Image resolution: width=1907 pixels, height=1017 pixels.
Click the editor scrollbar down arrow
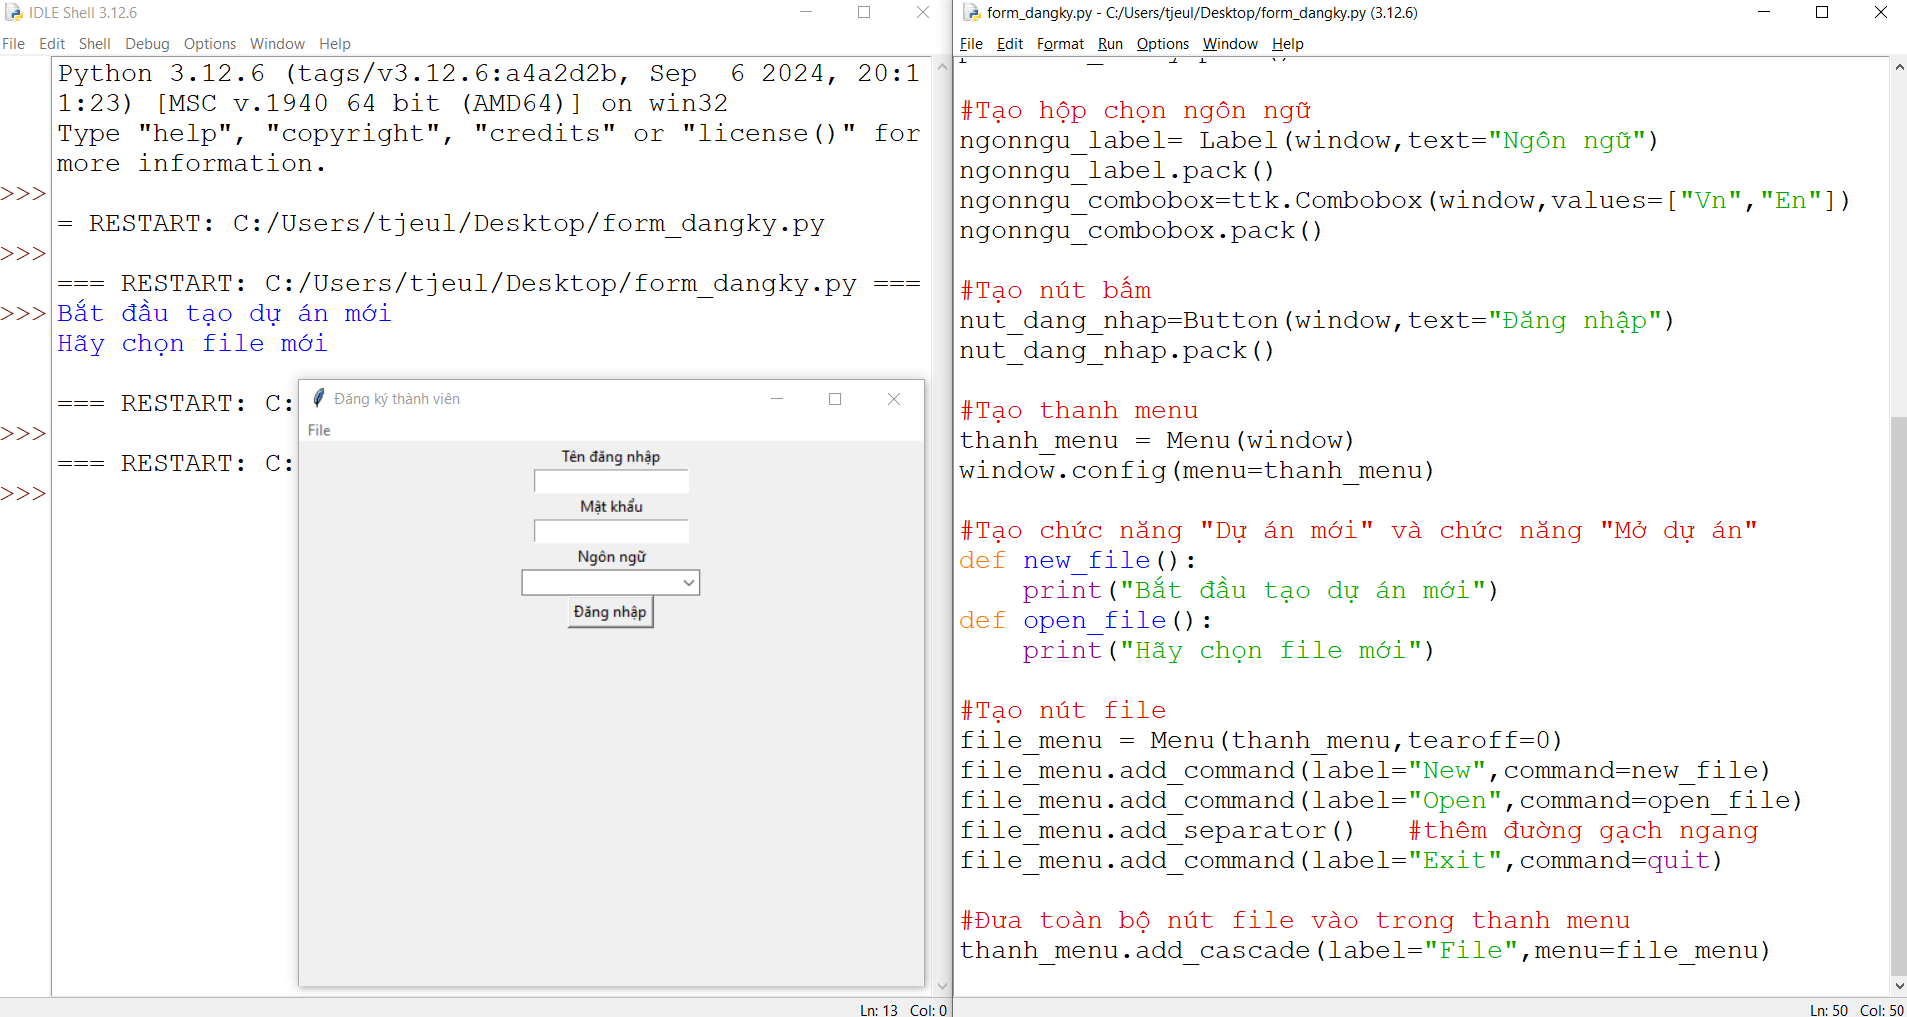[x=1898, y=986]
